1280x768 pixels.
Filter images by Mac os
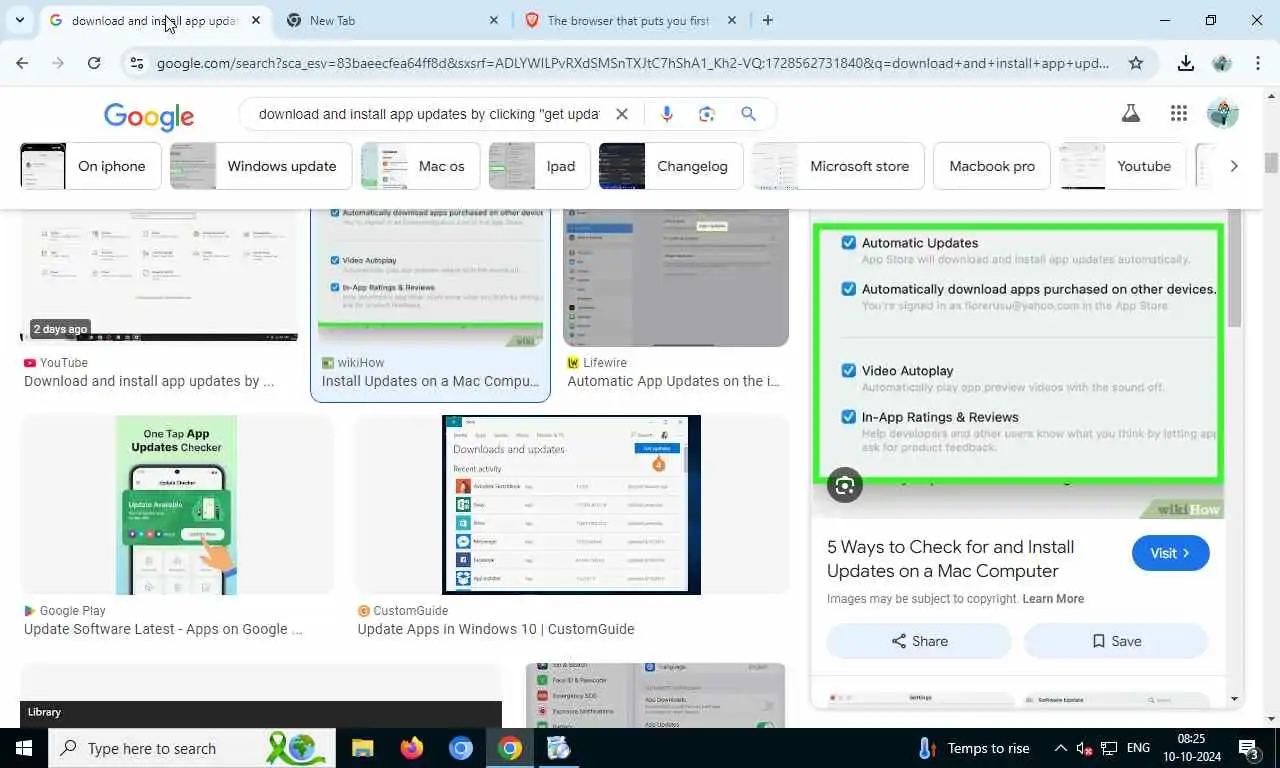pyautogui.click(x=420, y=166)
